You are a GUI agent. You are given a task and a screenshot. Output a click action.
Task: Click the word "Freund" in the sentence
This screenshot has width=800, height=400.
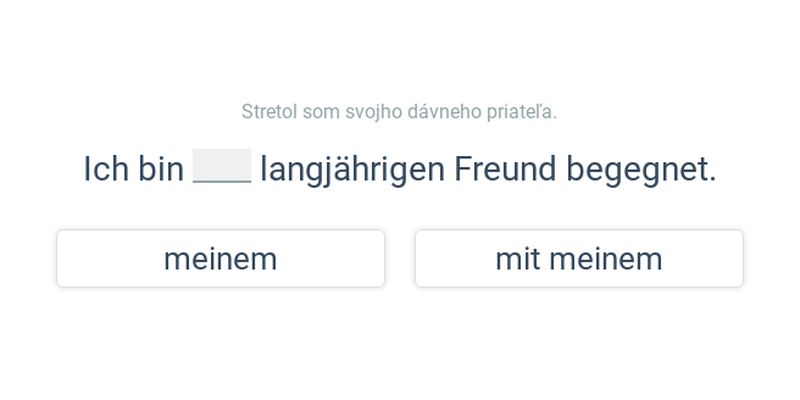click(505, 169)
